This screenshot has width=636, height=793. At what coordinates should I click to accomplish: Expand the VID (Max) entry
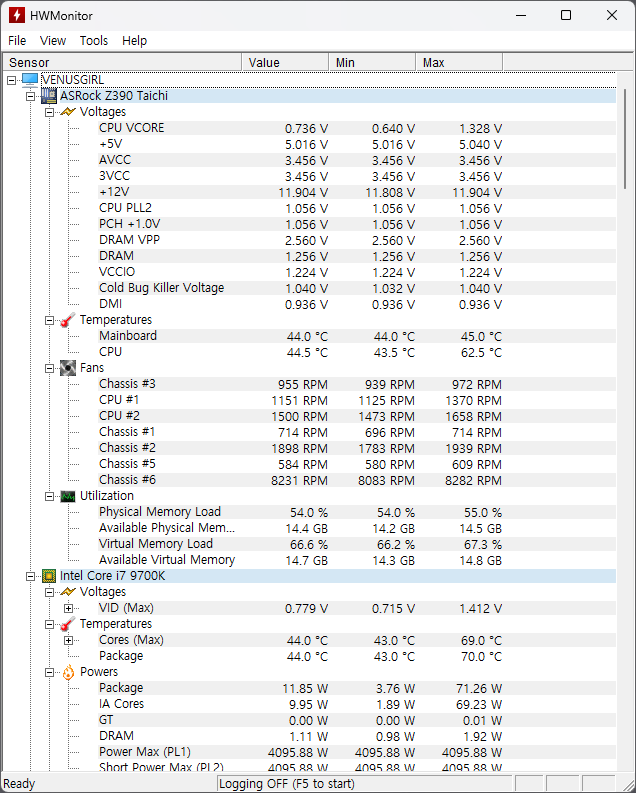coord(69,608)
